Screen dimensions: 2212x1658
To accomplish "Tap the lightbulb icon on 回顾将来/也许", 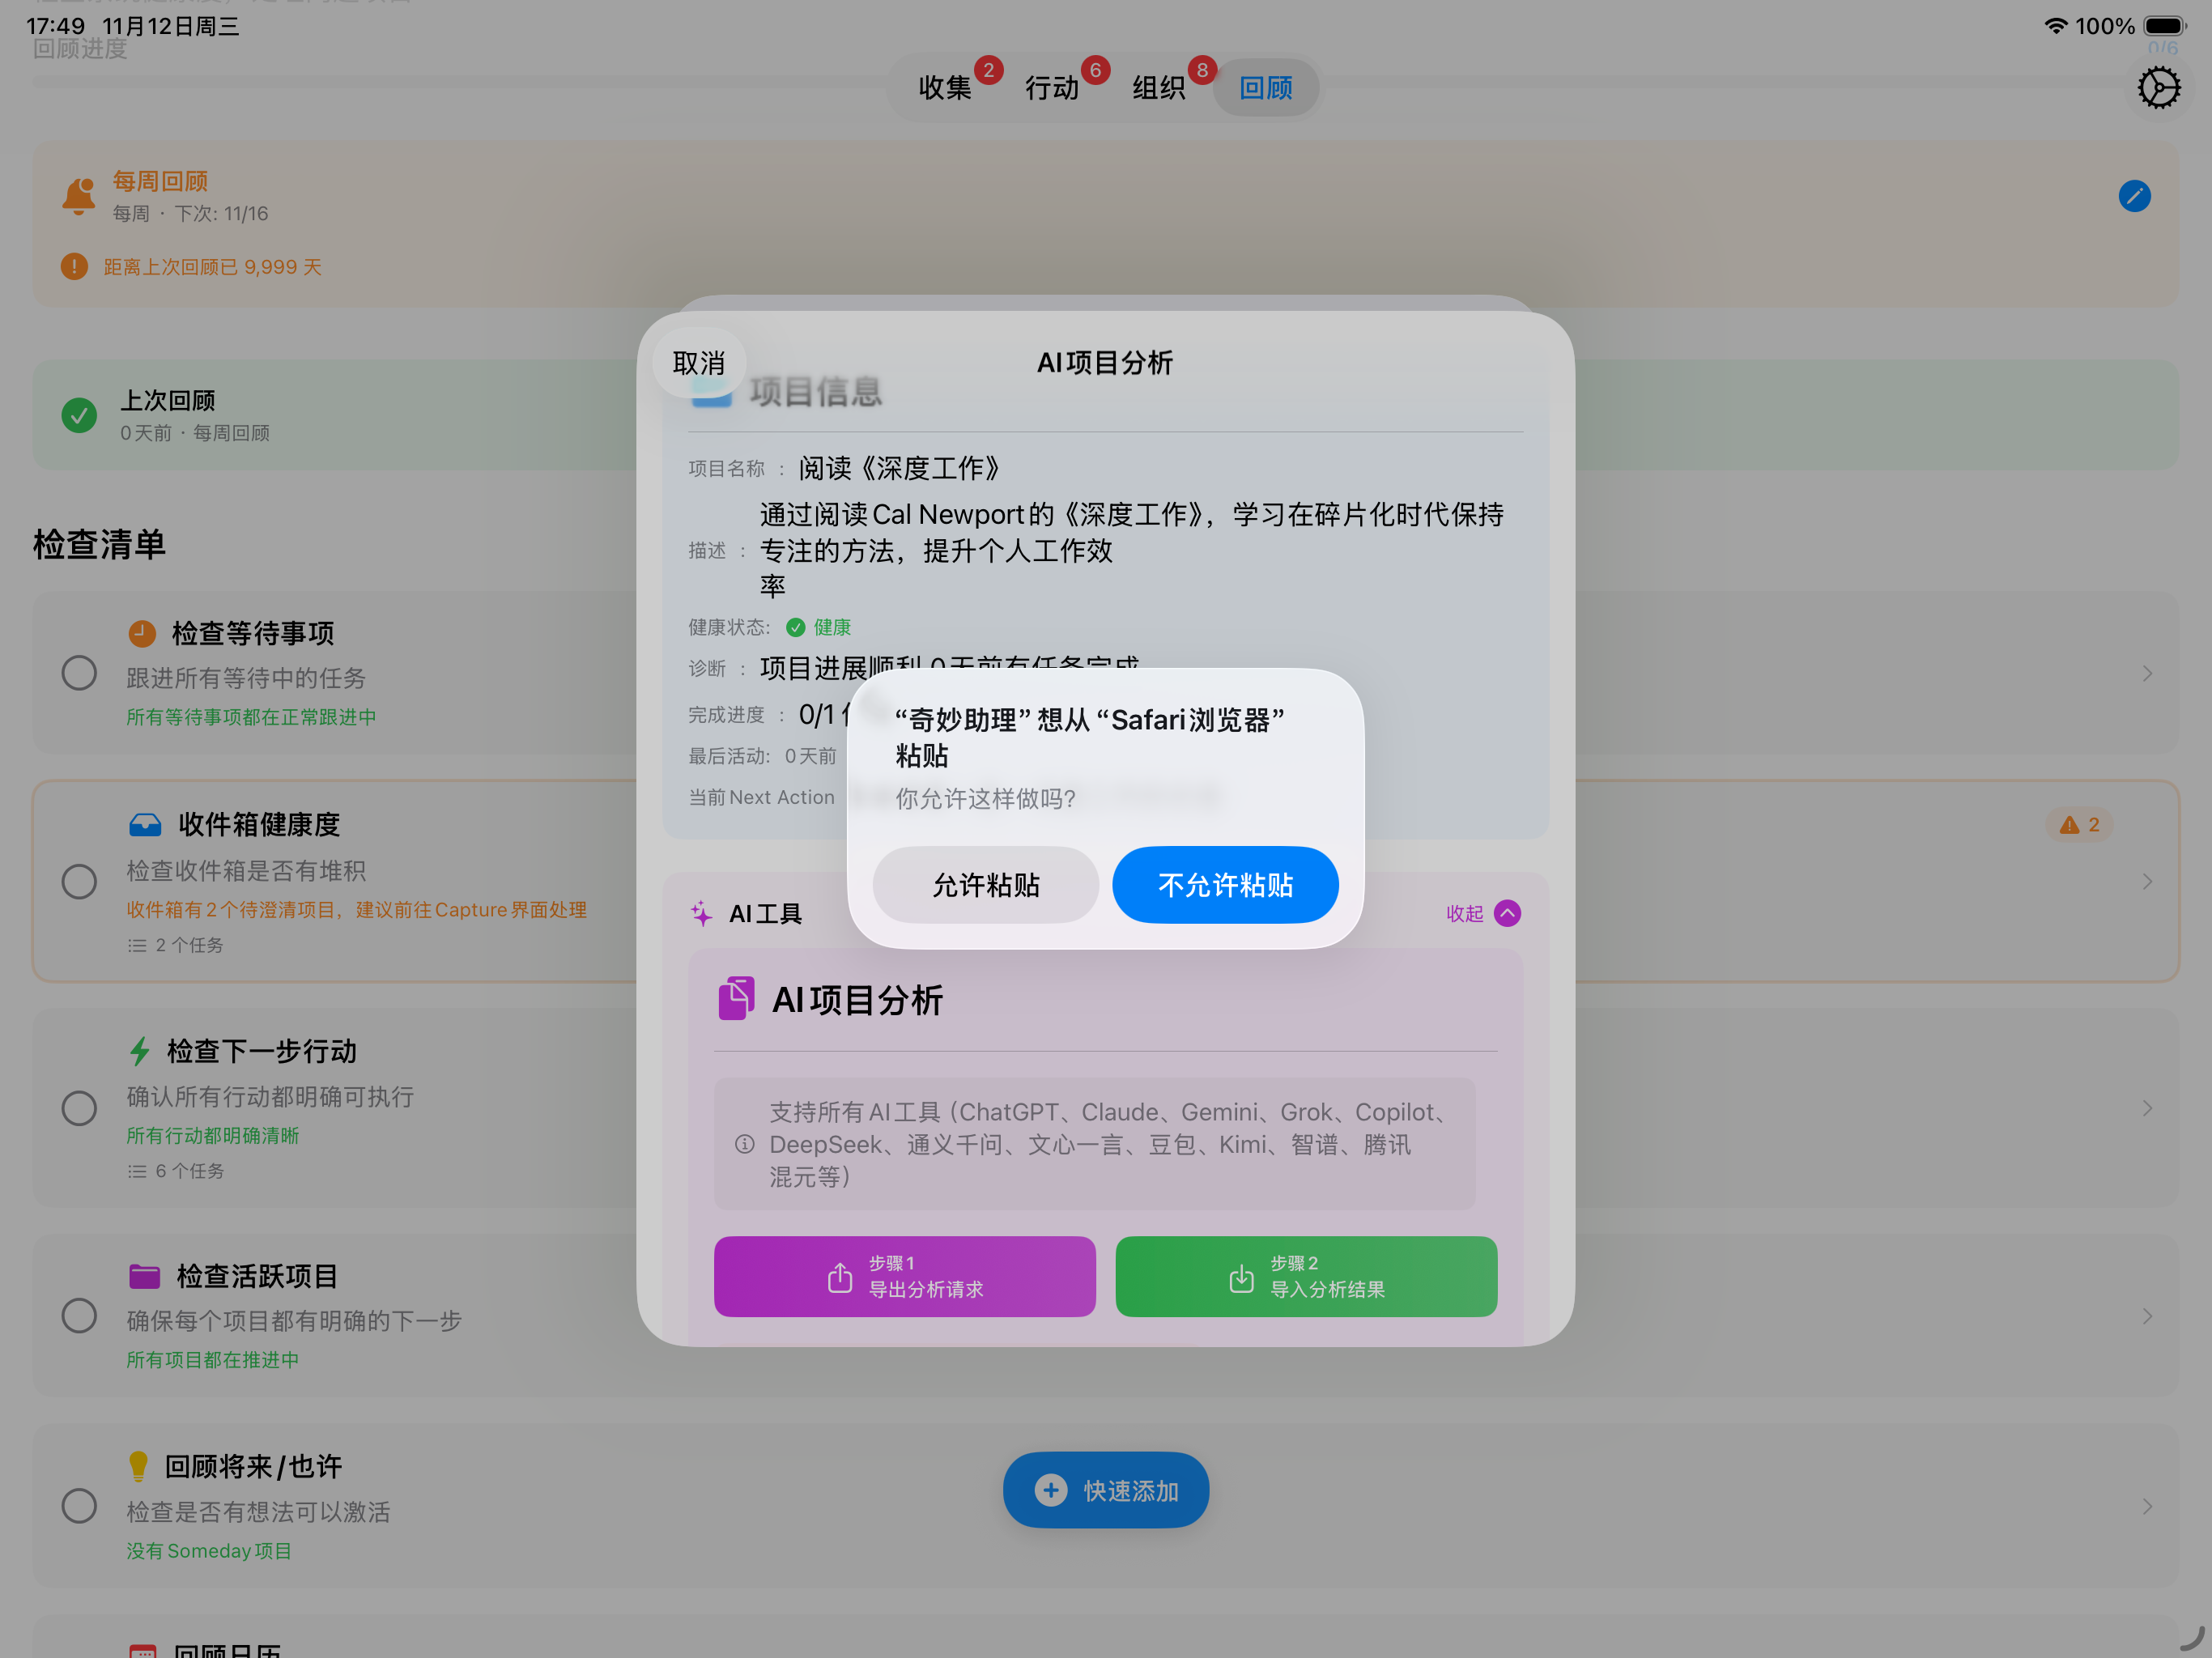I will pos(139,1465).
